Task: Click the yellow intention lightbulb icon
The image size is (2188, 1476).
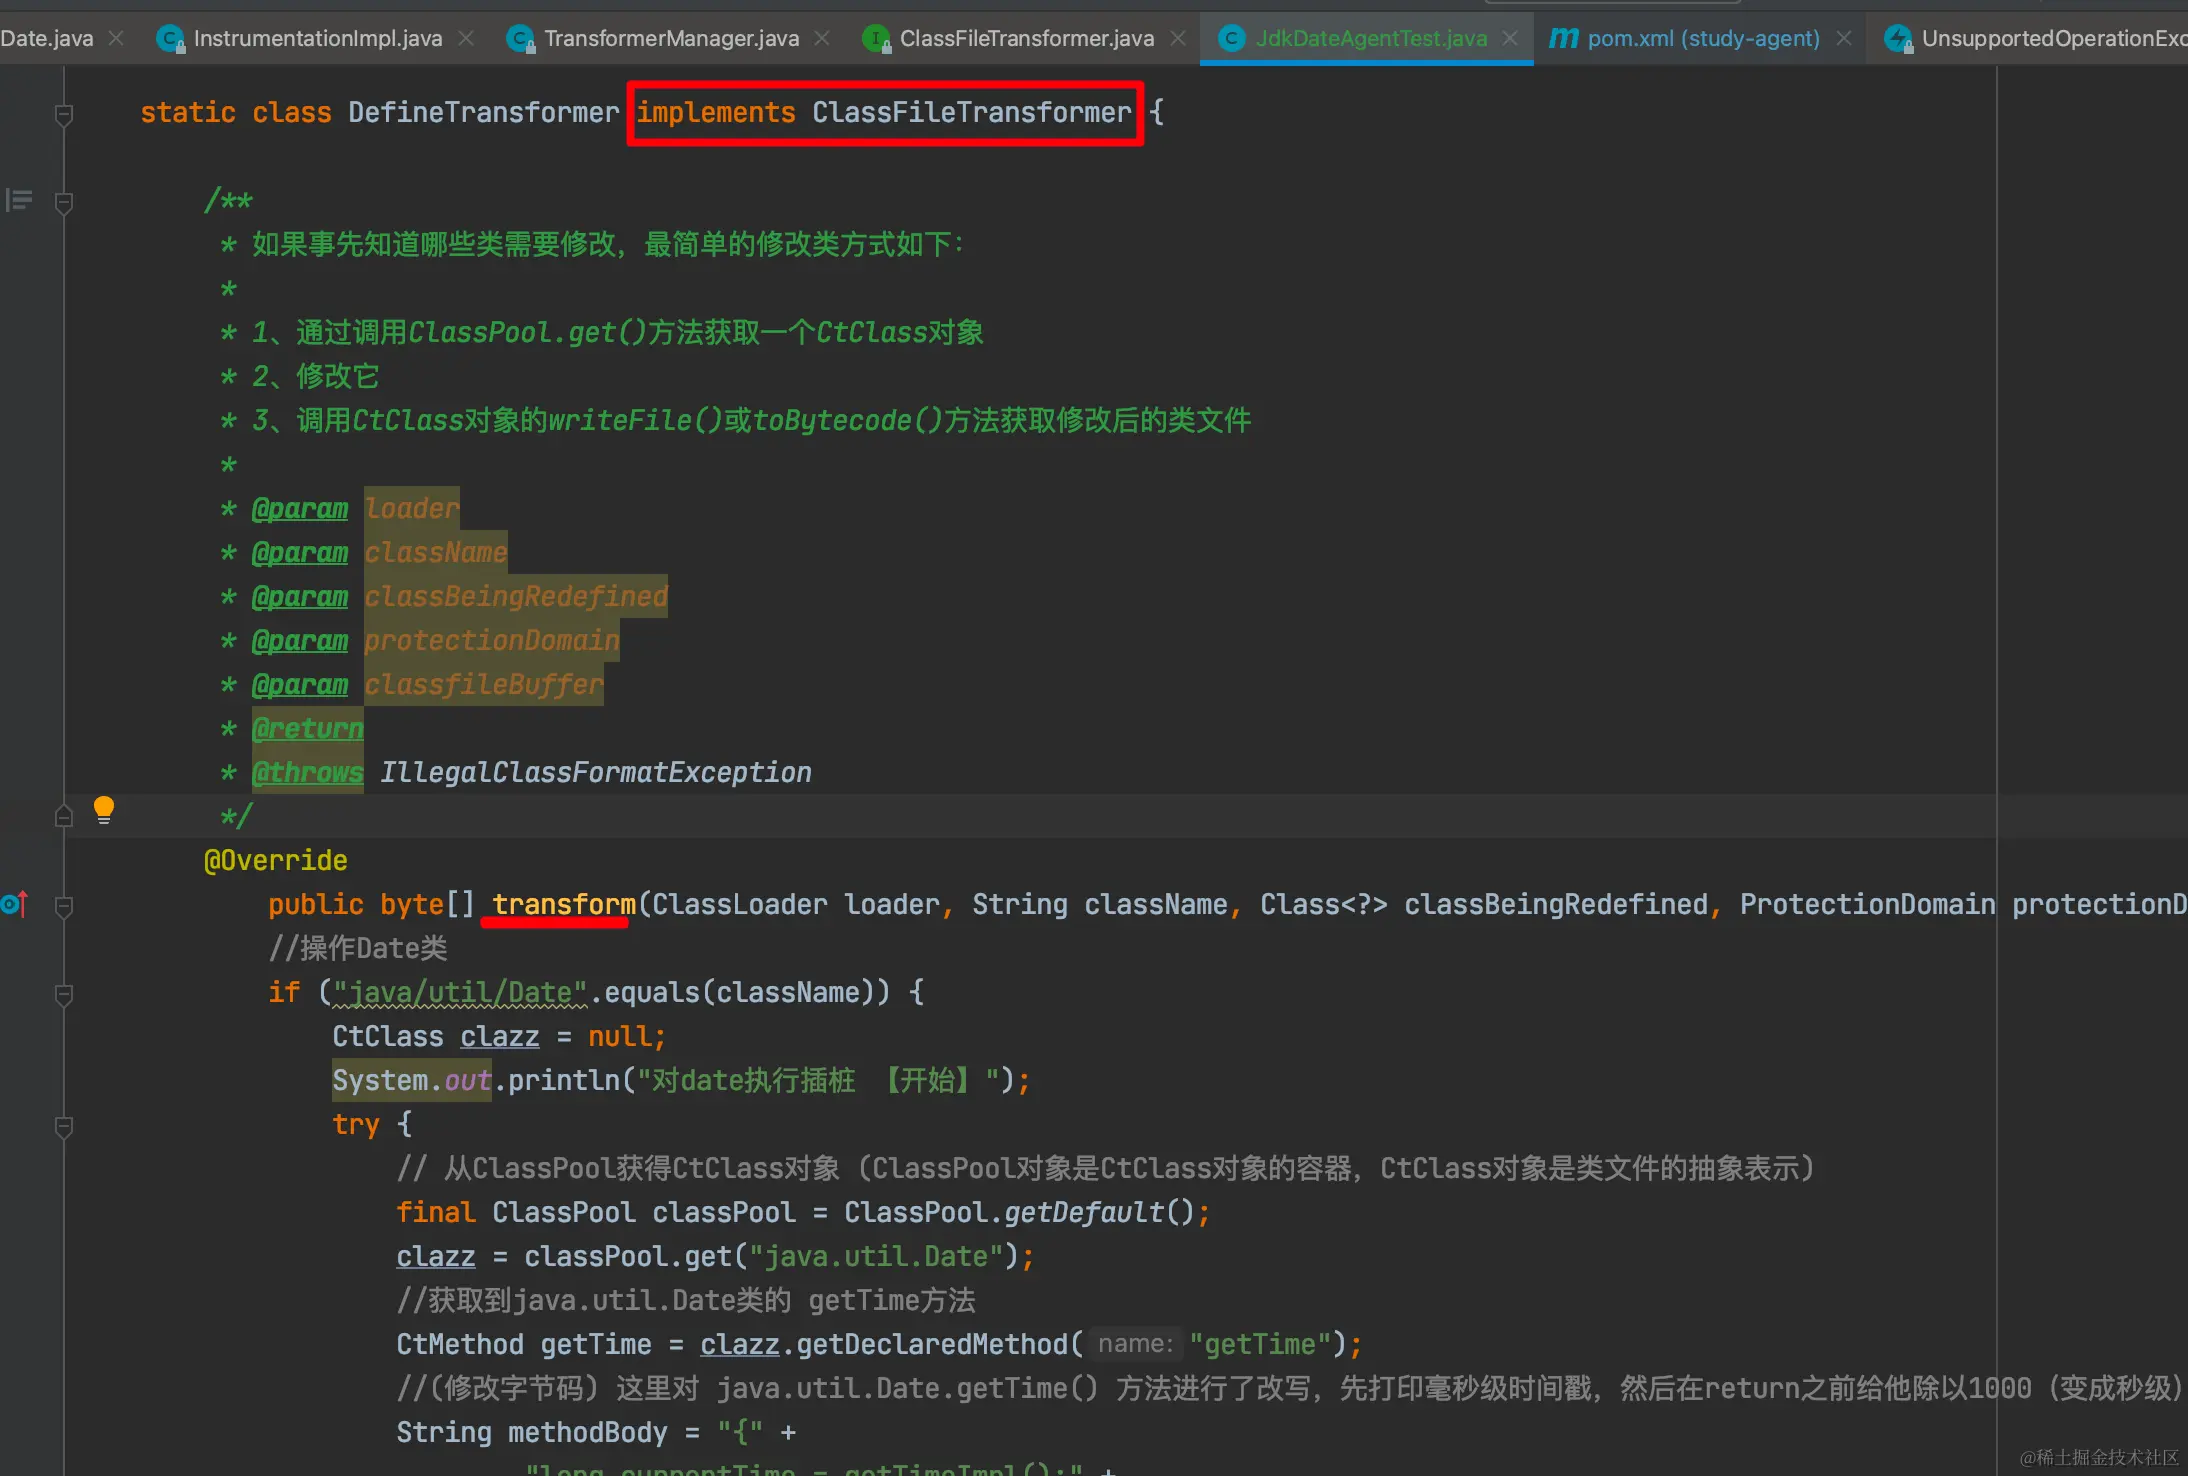Action: tap(103, 808)
